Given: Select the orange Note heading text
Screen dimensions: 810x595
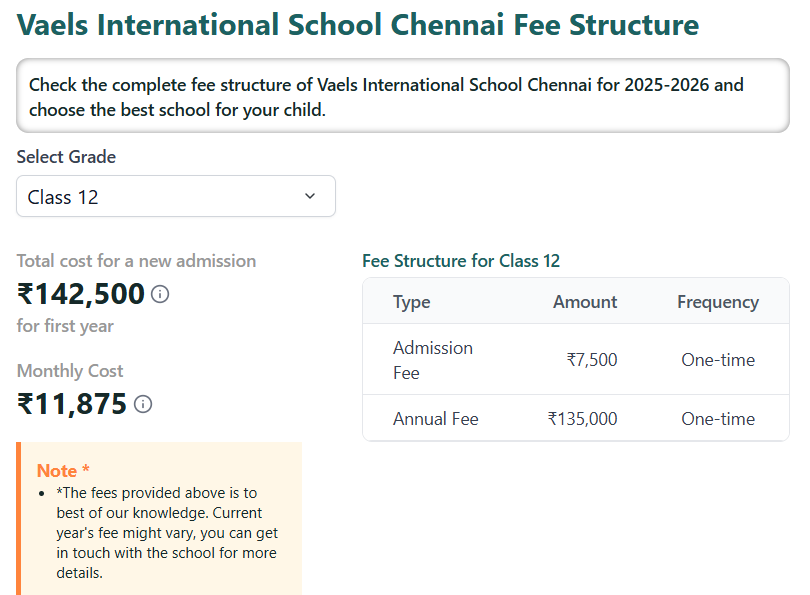Looking at the screenshot, I should click(54, 470).
